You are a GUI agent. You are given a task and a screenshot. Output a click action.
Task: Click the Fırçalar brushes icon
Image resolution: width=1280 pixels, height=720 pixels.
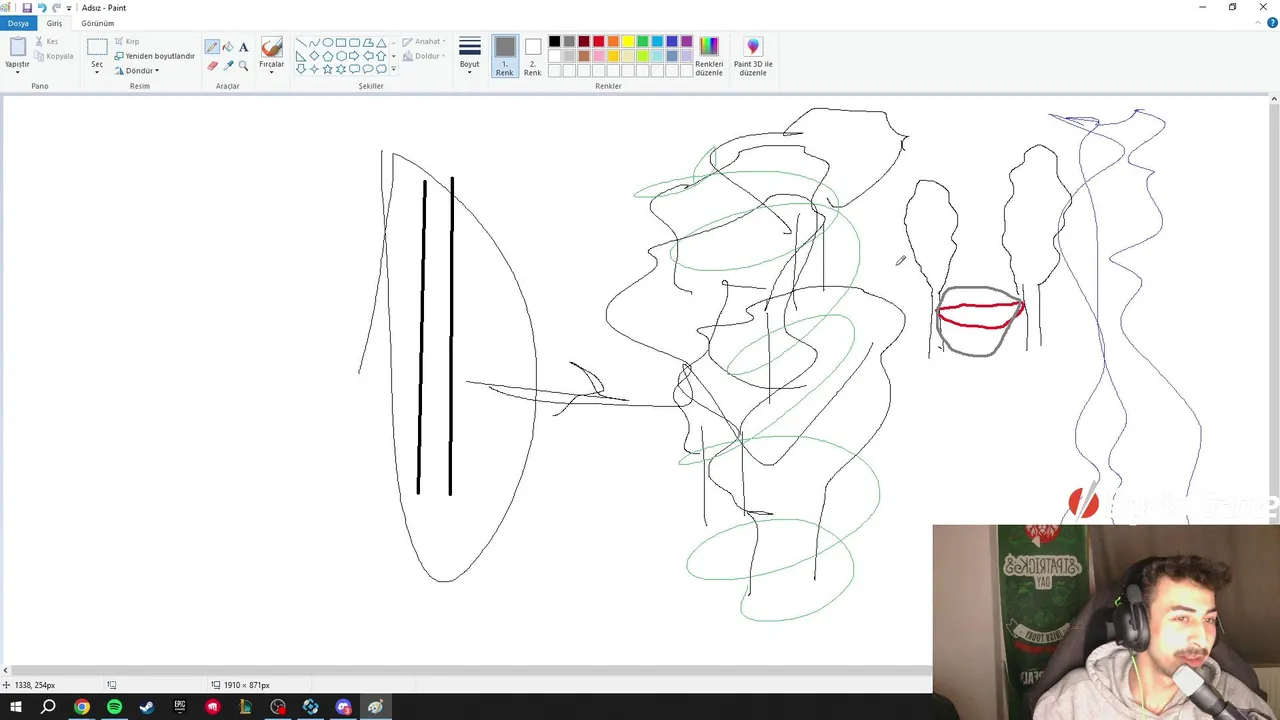[x=272, y=47]
